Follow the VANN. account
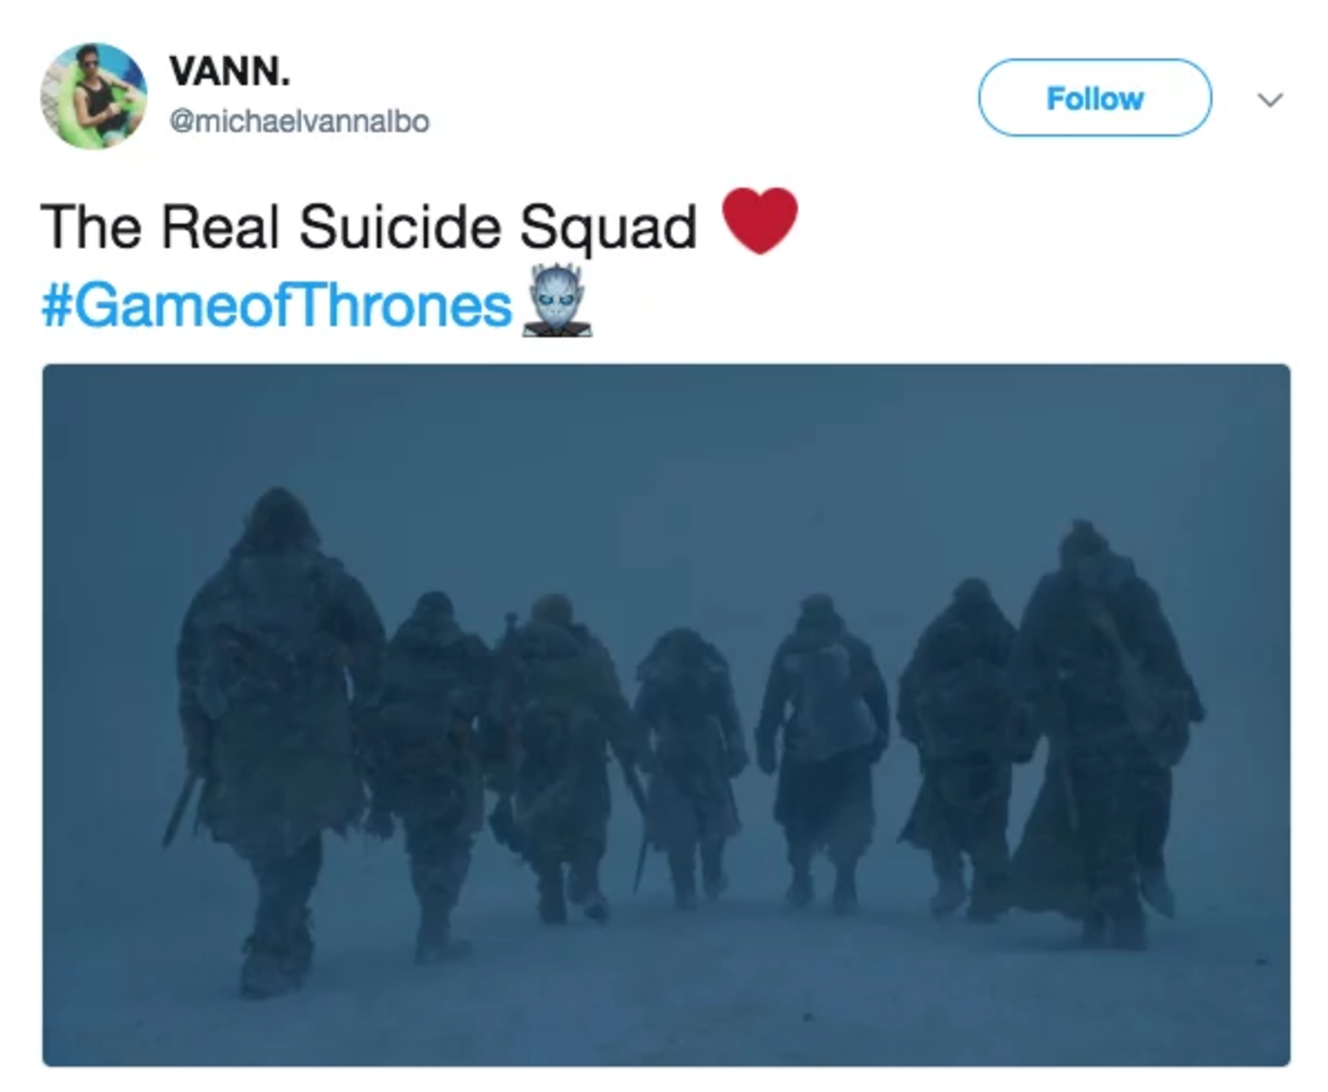 coord(1095,98)
